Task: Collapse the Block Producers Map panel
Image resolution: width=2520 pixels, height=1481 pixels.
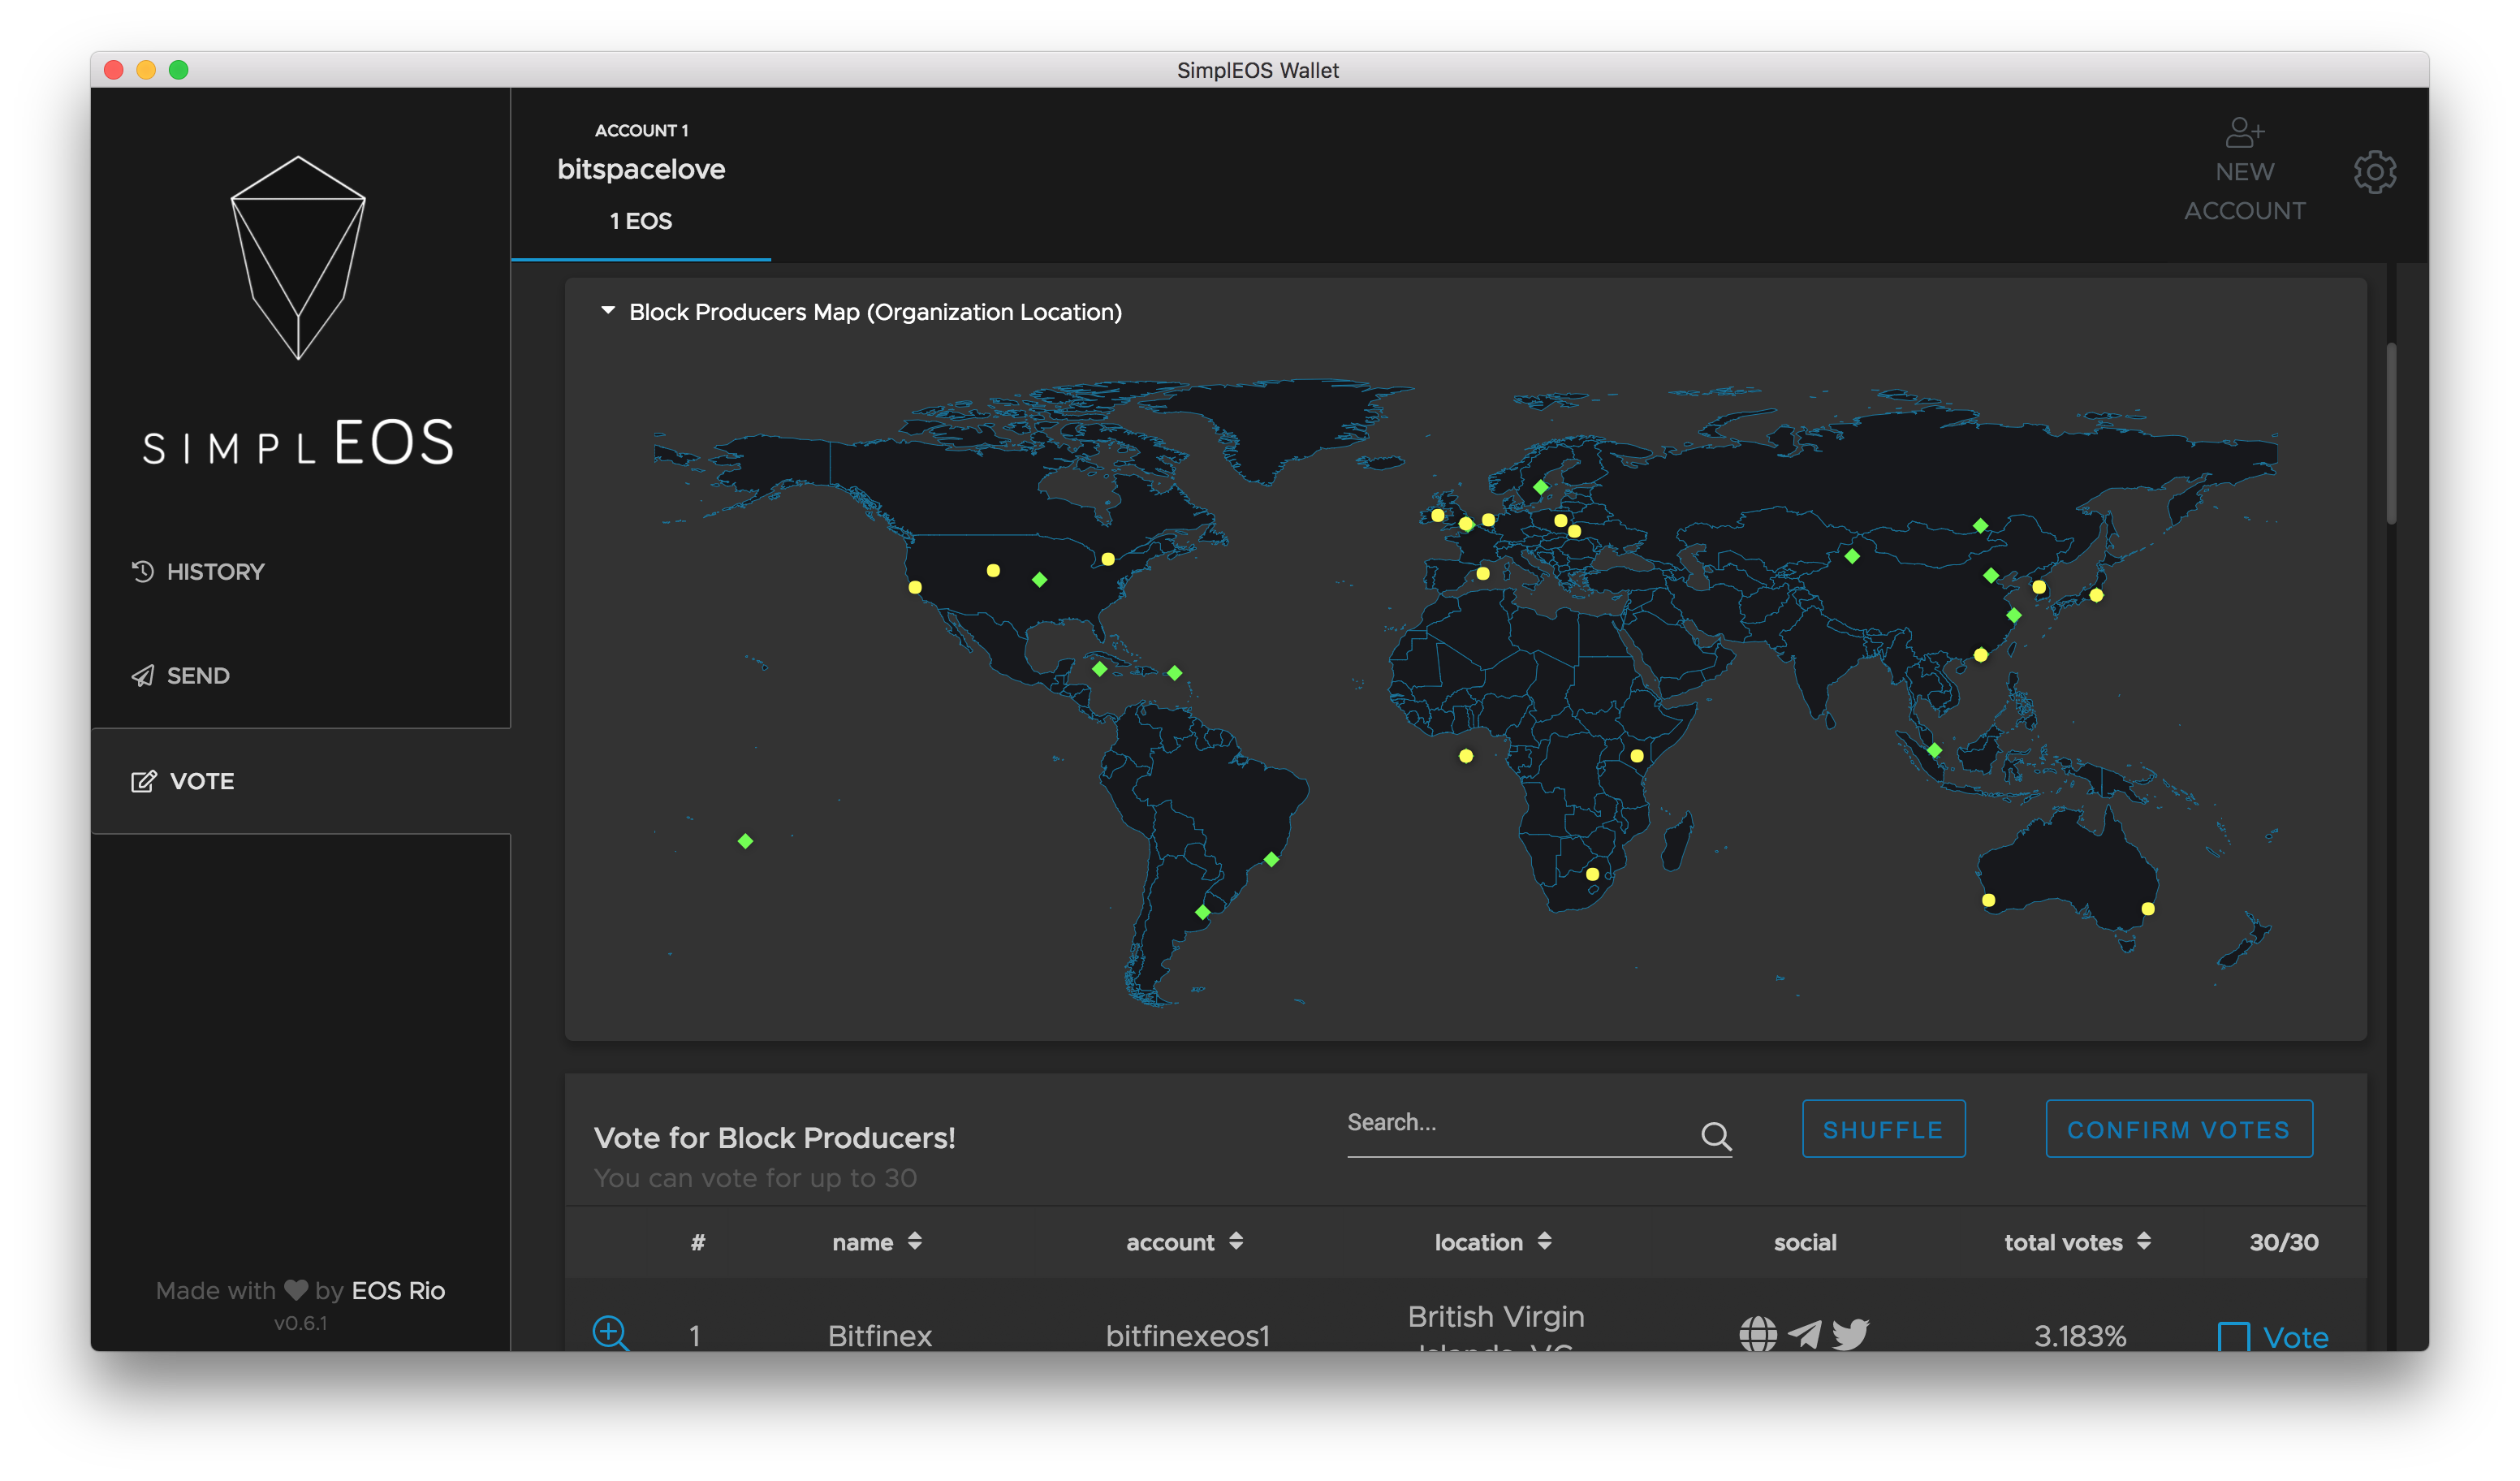Action: (608, 311)
